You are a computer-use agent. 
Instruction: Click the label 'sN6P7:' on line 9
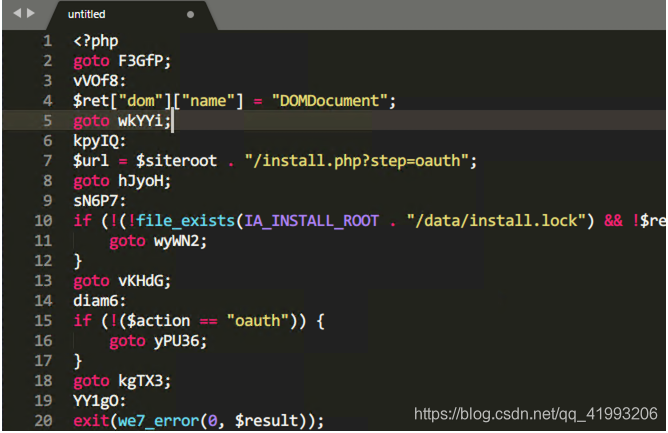point(100,201)
